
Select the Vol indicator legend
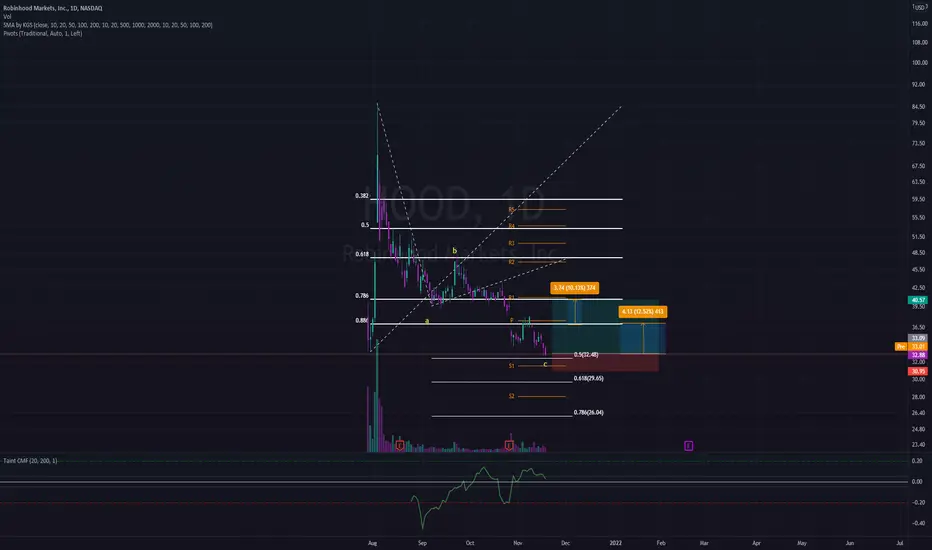[7, 17]
